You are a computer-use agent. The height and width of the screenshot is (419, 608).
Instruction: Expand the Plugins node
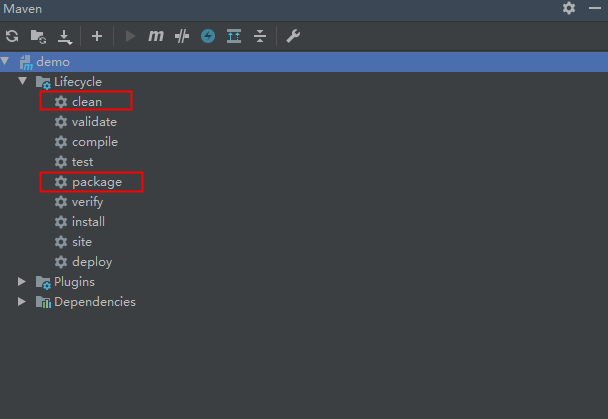click(22, 281)
